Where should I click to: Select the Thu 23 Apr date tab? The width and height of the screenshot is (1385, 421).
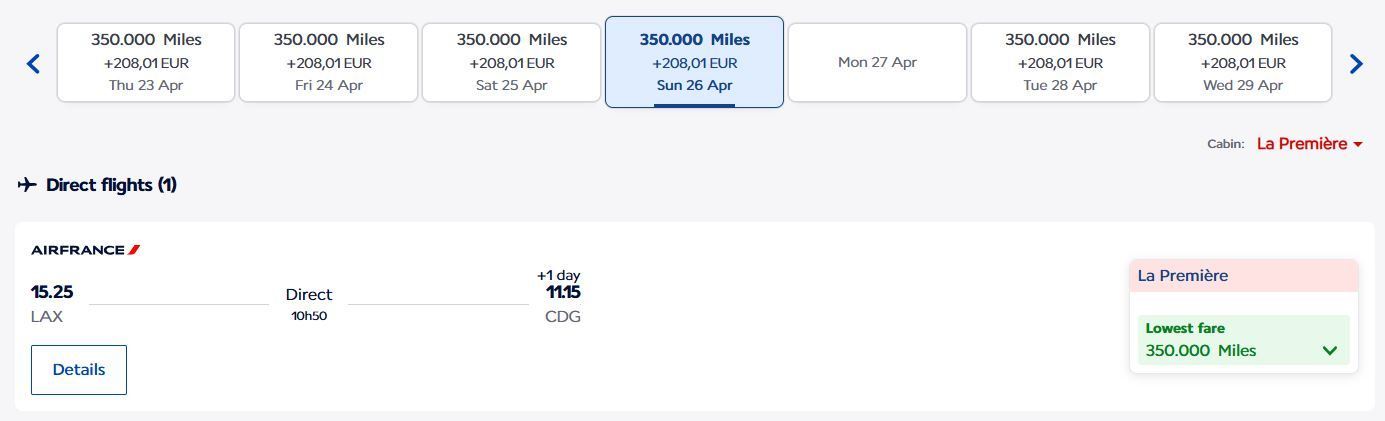coord(146,62)
